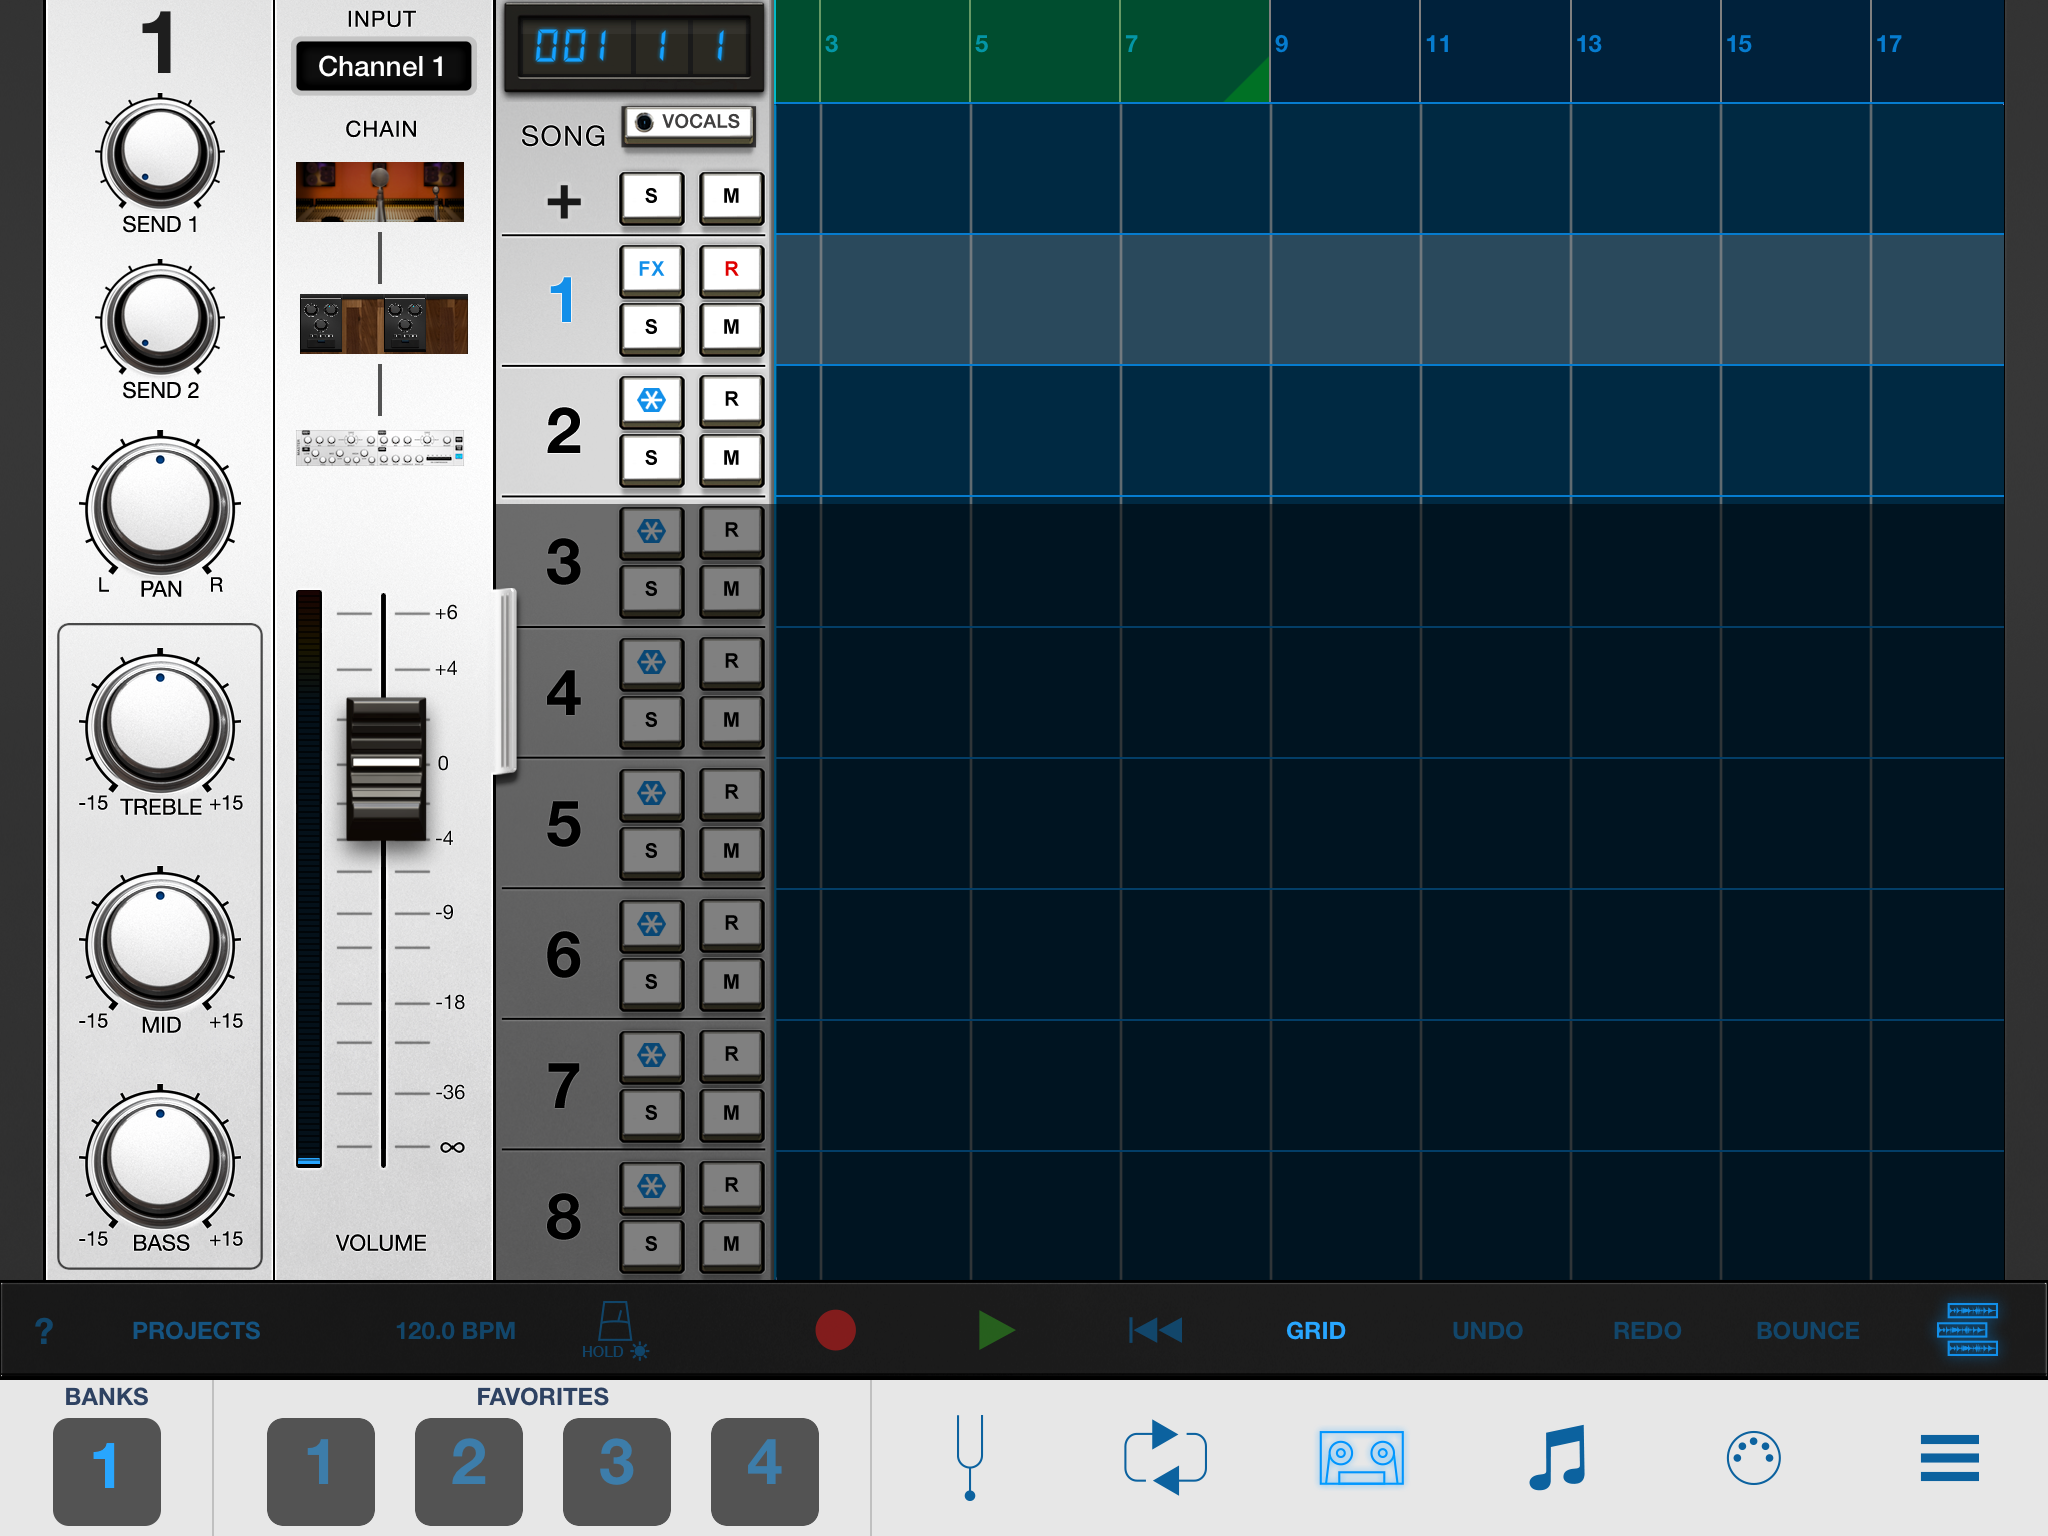Open the loop cycle tool icon

point(1165,1457)
